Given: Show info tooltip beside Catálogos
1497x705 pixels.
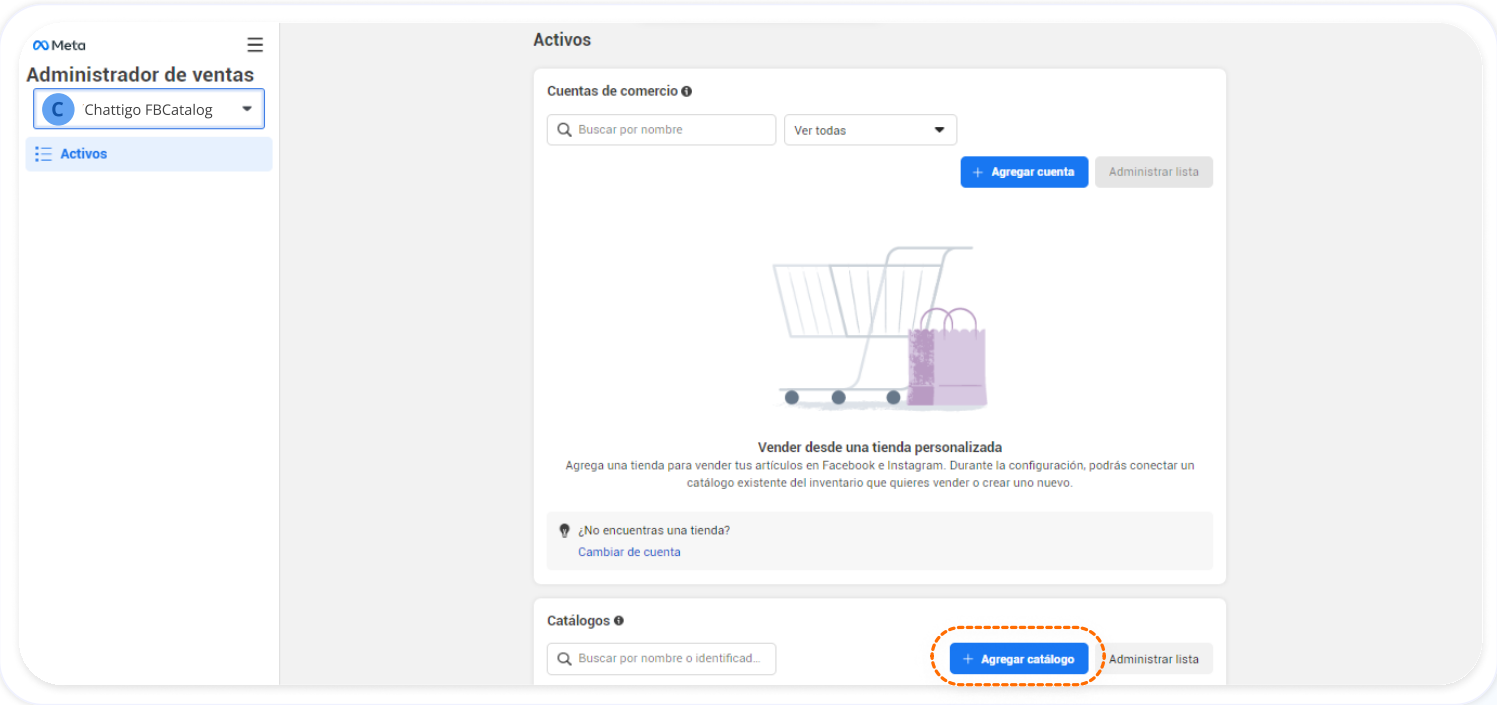Looking at the screenshot, I should coord(618,621).
